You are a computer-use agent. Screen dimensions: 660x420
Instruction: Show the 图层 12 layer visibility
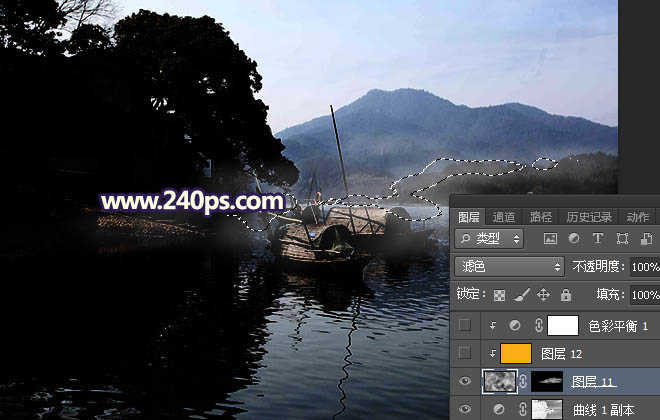point(465,353)
